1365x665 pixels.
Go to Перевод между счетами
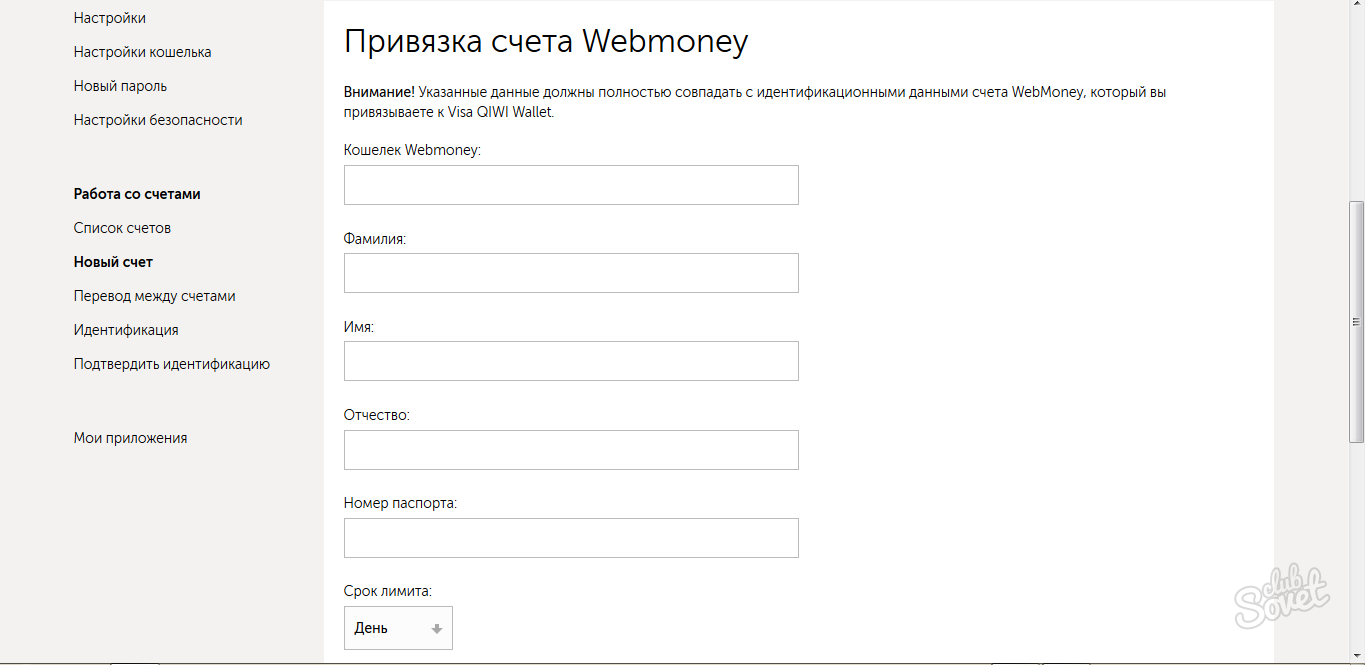(x=154, y=296)
